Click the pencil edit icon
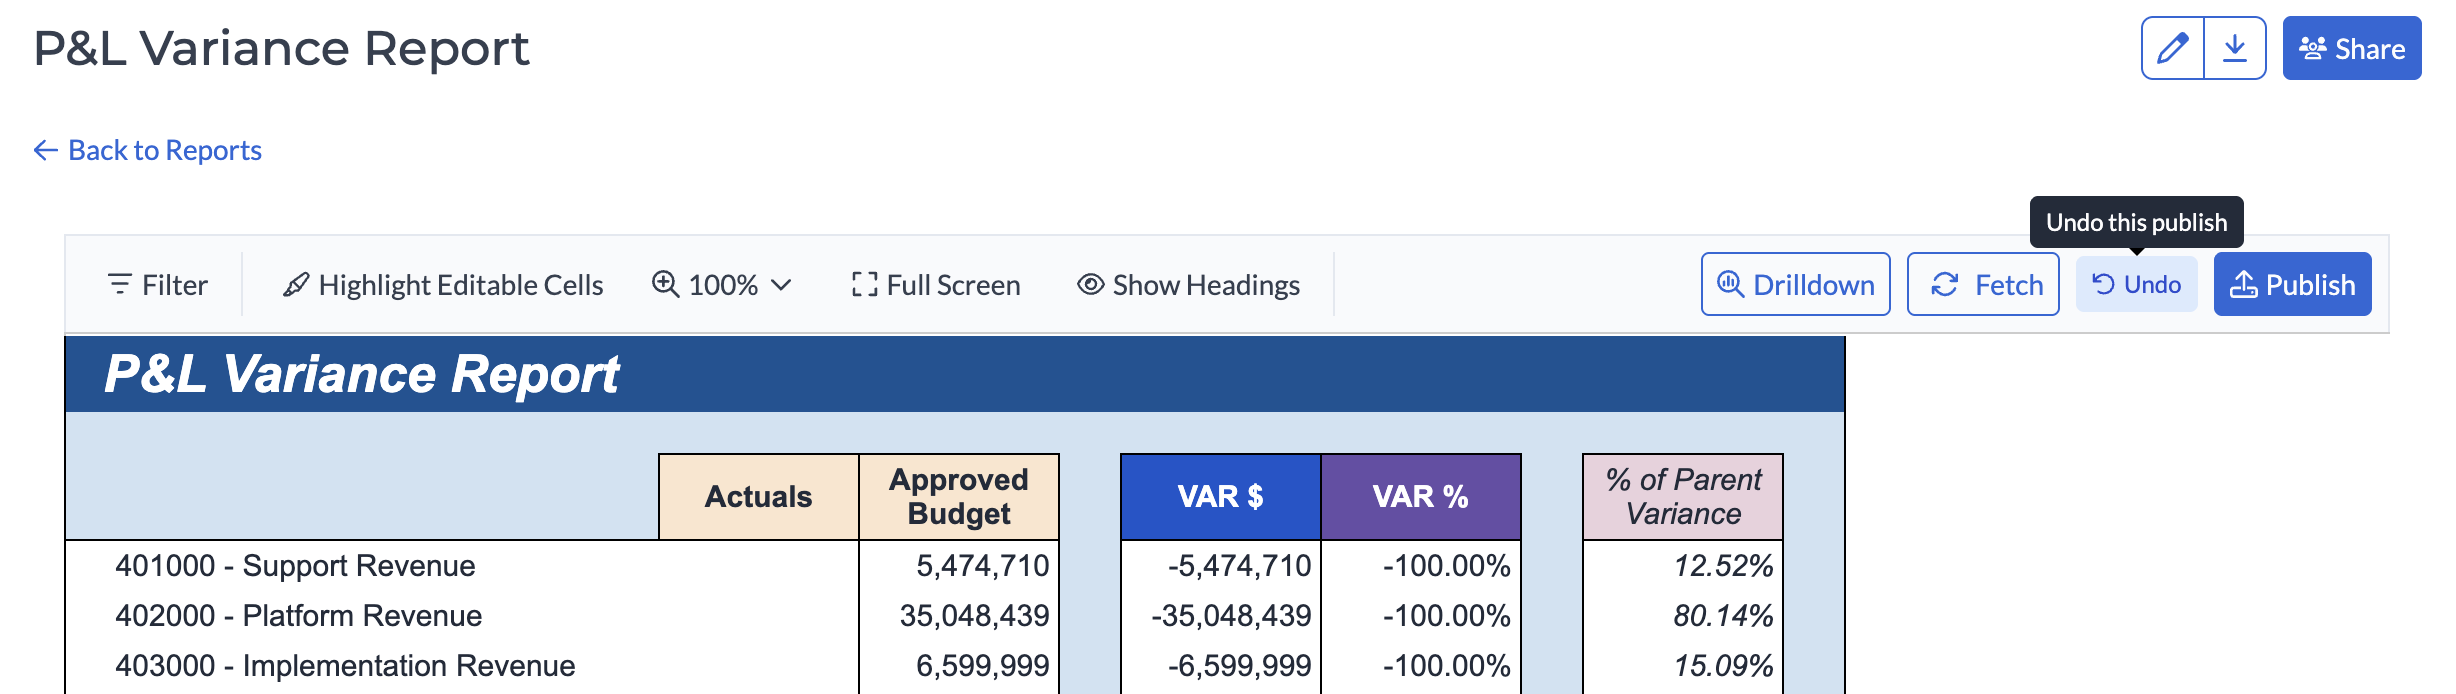 coord(2172,48)
